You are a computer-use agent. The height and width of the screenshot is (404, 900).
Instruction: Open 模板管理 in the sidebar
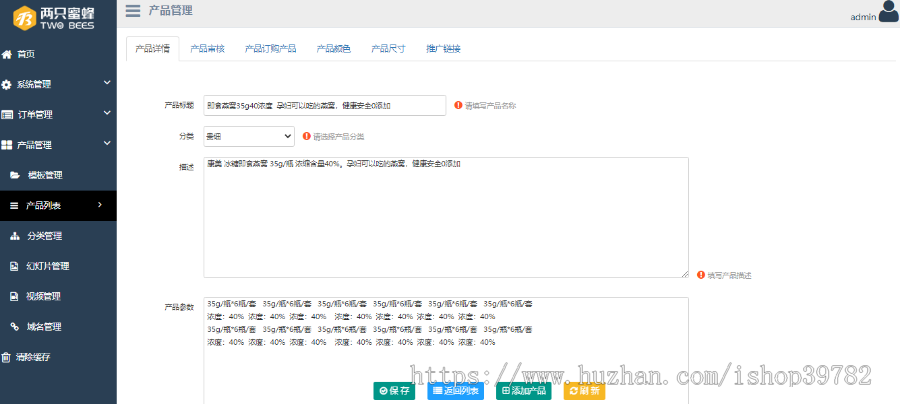[x=43, y=175]
